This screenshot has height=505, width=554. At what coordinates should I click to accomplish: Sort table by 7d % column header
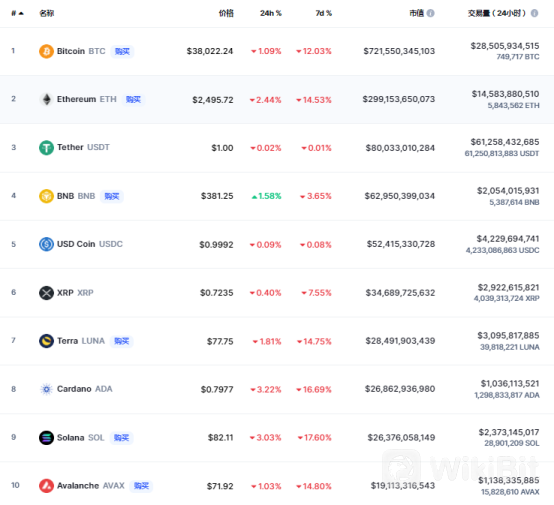click(x=324, y=13)
